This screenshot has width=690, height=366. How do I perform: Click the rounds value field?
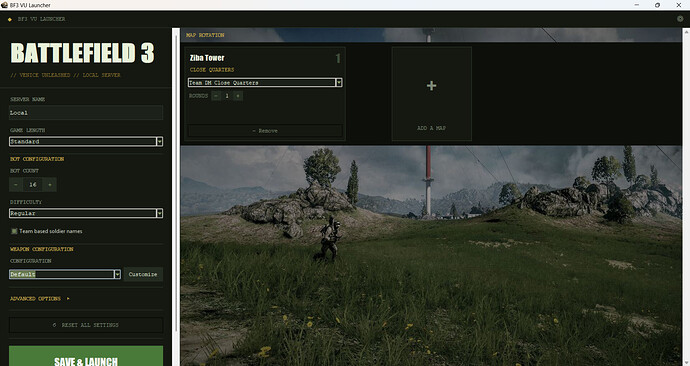click(x=227, y=96)
